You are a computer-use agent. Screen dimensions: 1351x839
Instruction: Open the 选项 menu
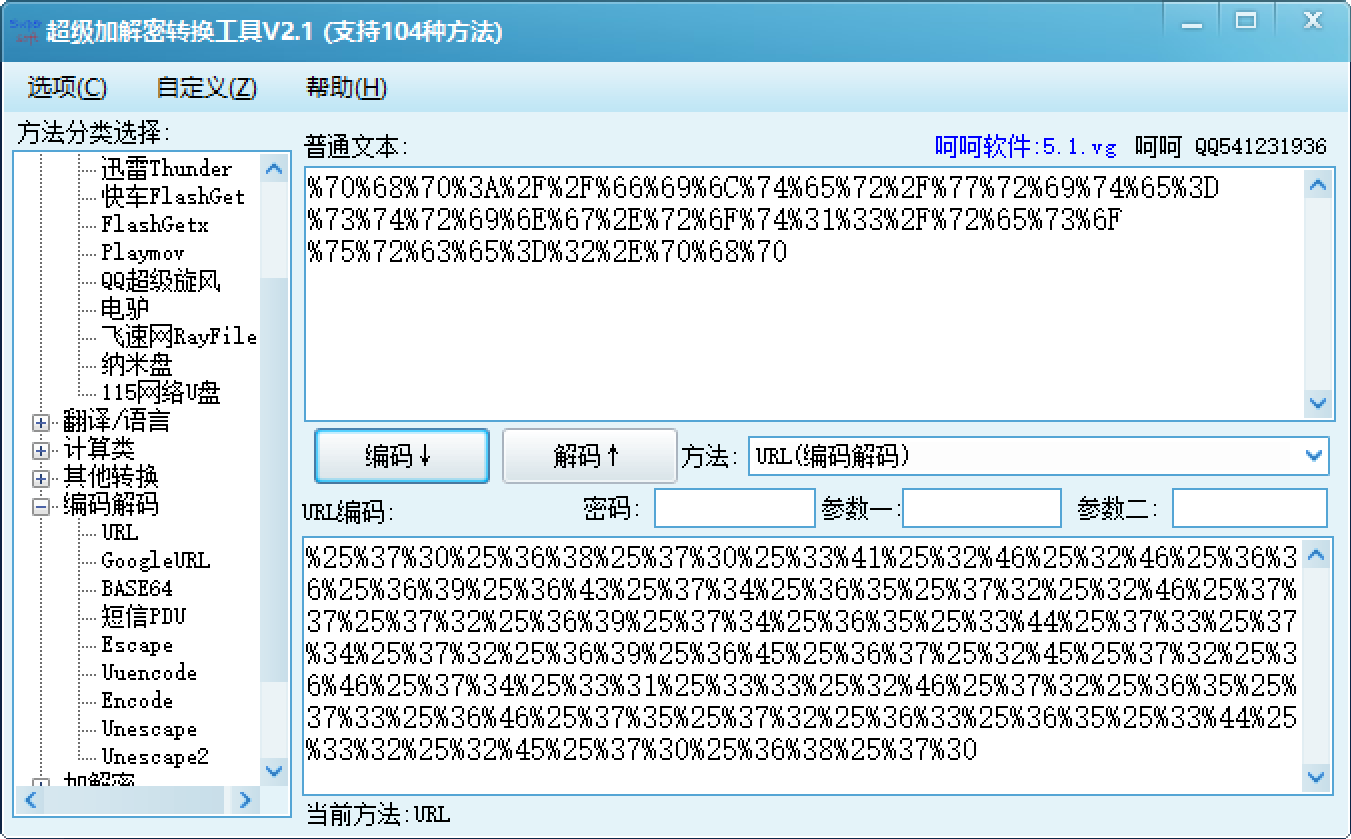pyautogui.click(x=67, y=88)
